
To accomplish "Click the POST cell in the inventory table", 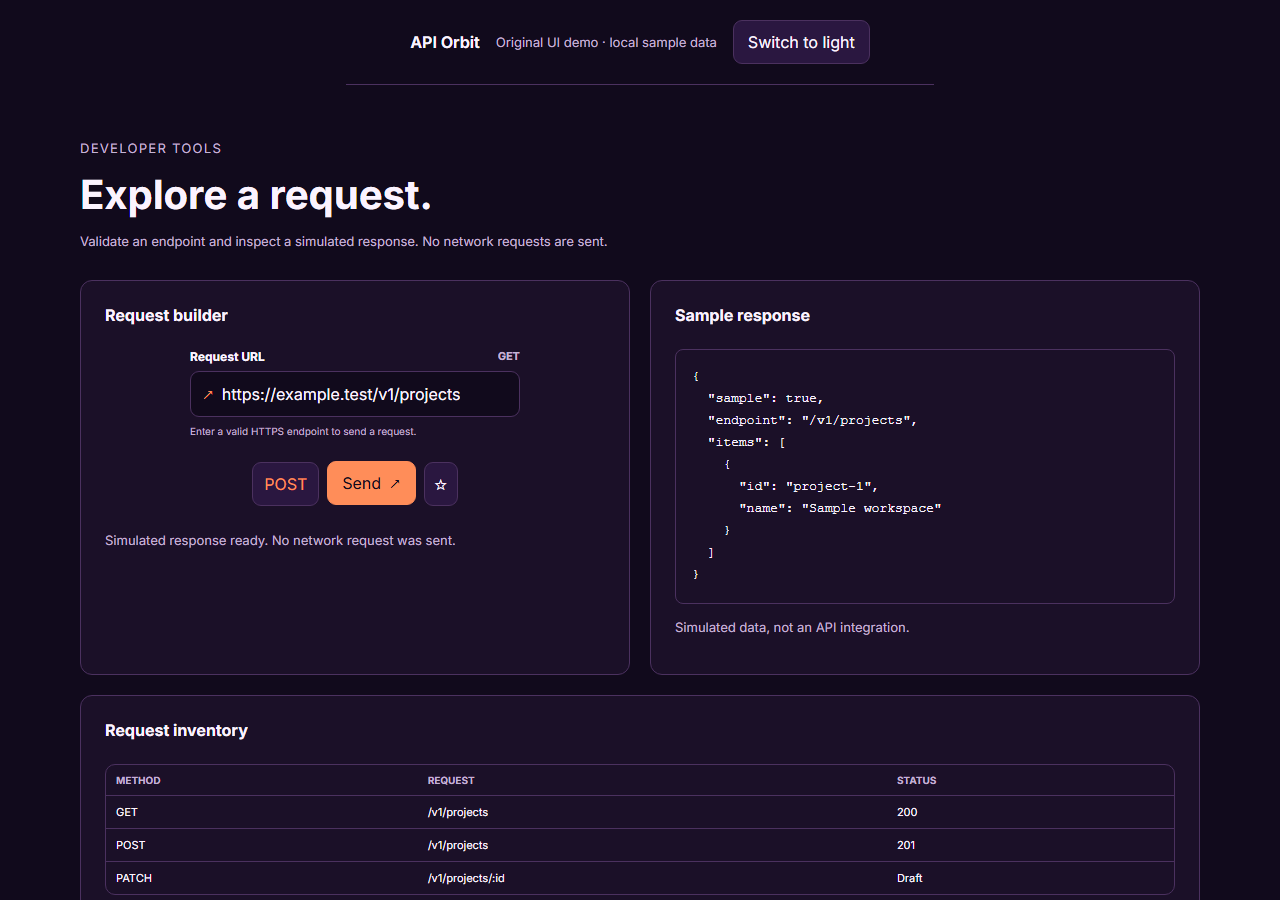I will click(130, 845).
